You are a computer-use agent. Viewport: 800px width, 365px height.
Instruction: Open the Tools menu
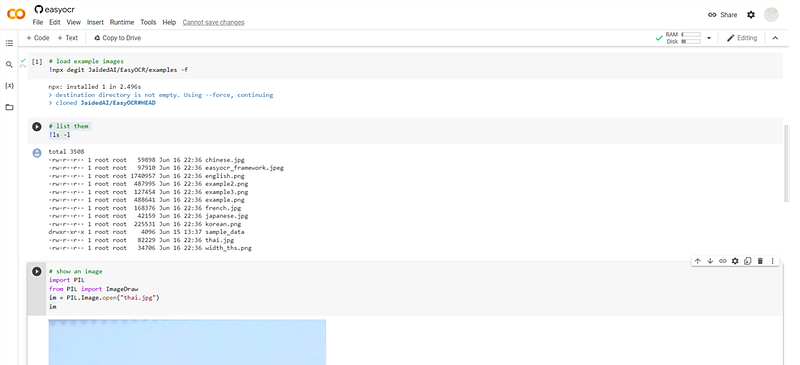point(148,22)
